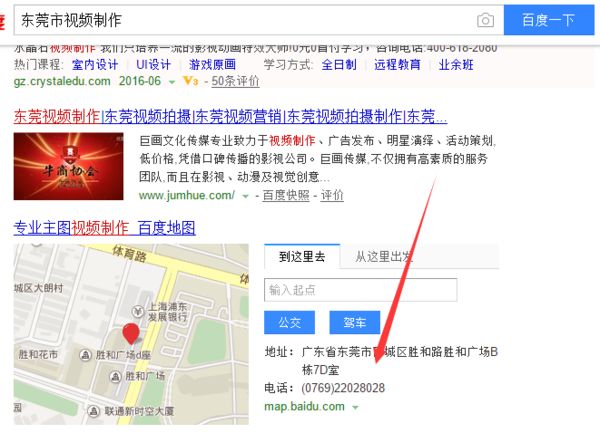Click the red 牛商协会 result thumbnail
The height and width of the screenshot is (433, 600).
click(68, 166)
